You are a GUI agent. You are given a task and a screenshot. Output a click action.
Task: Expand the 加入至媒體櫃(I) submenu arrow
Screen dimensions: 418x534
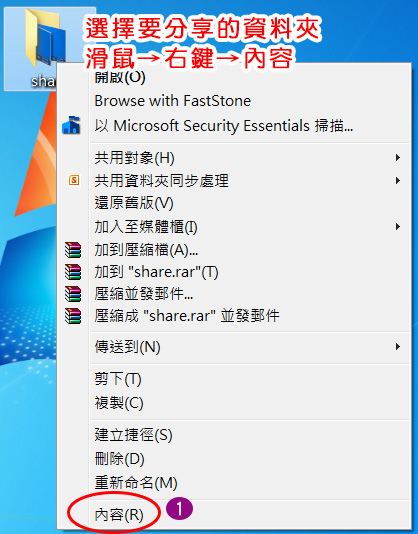[x=397, y=226]
